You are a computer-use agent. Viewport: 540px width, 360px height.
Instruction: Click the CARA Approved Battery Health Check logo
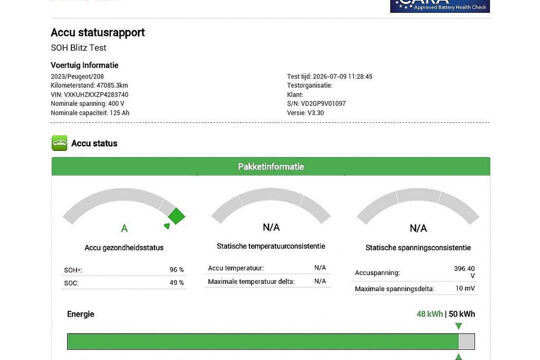point(440,6)
